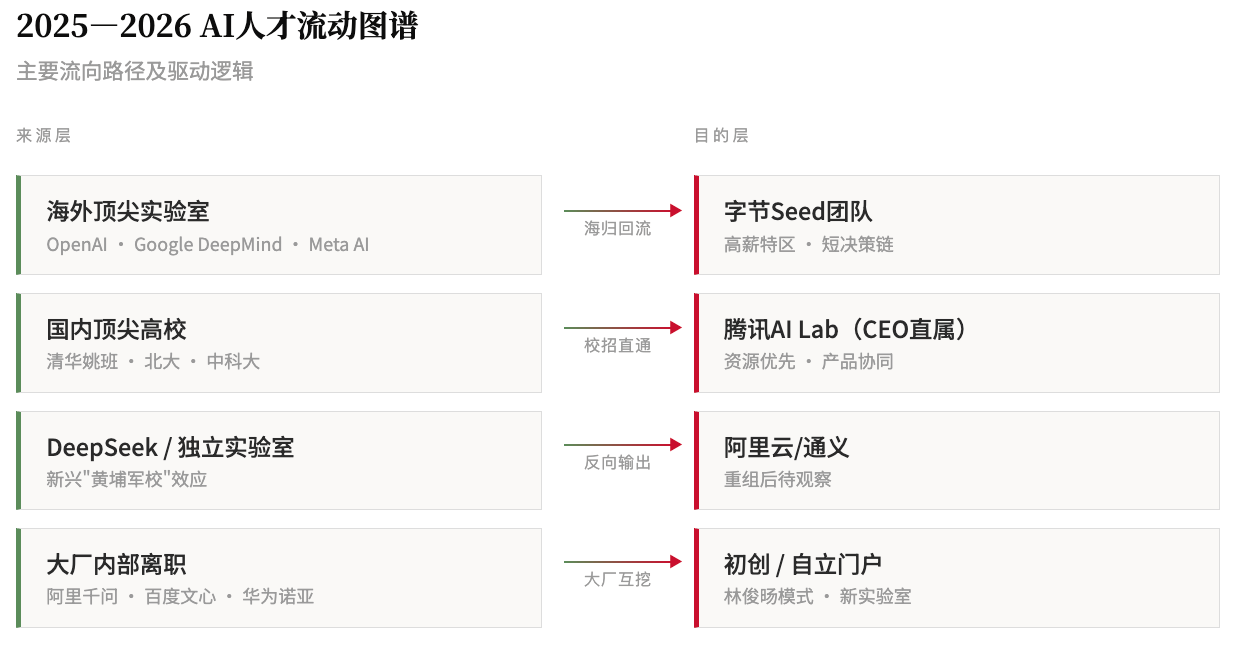This screenshot has width=1250, height=662.
Task: Open the 字节Seed团队 destination card
Action: (x=957, y=225)
